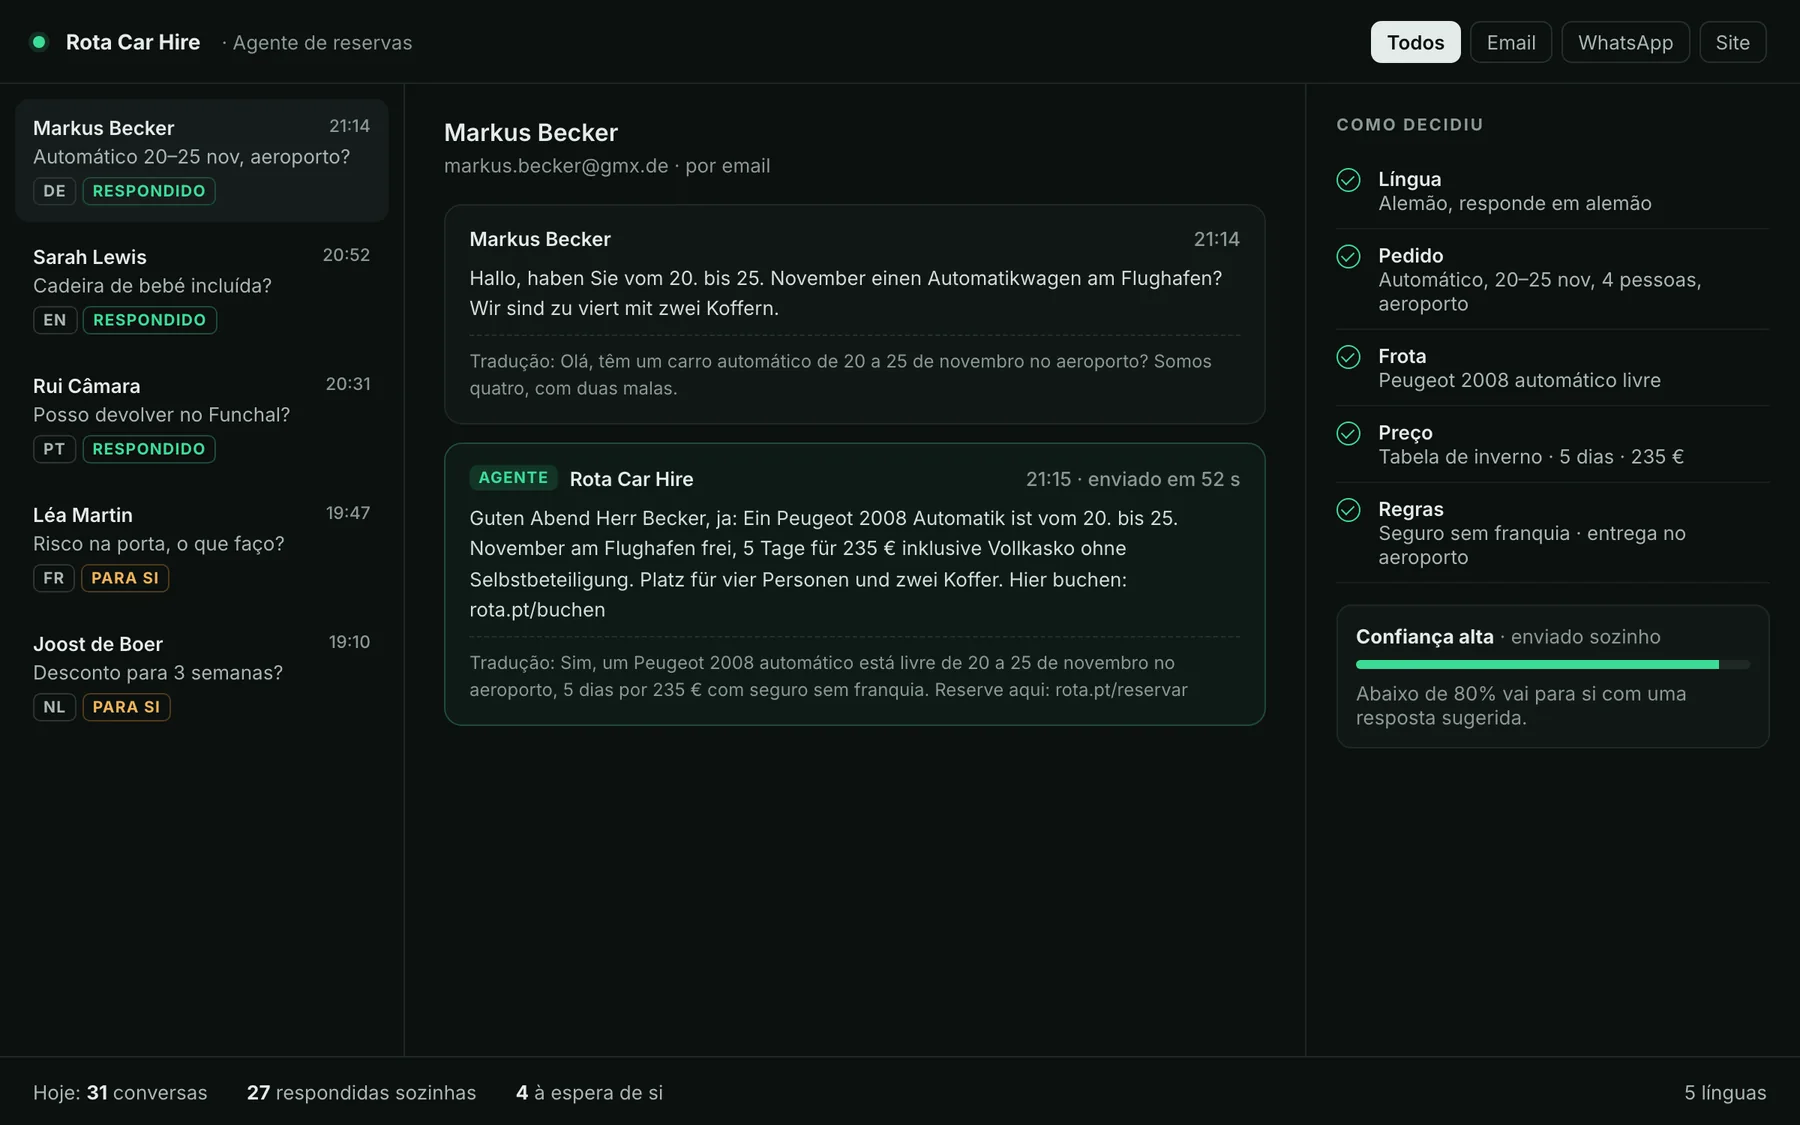Image resolution: width=1800 pixels, height=1125 pixels.
Task: Open Joost de Boer conversation
Action: 202,676
